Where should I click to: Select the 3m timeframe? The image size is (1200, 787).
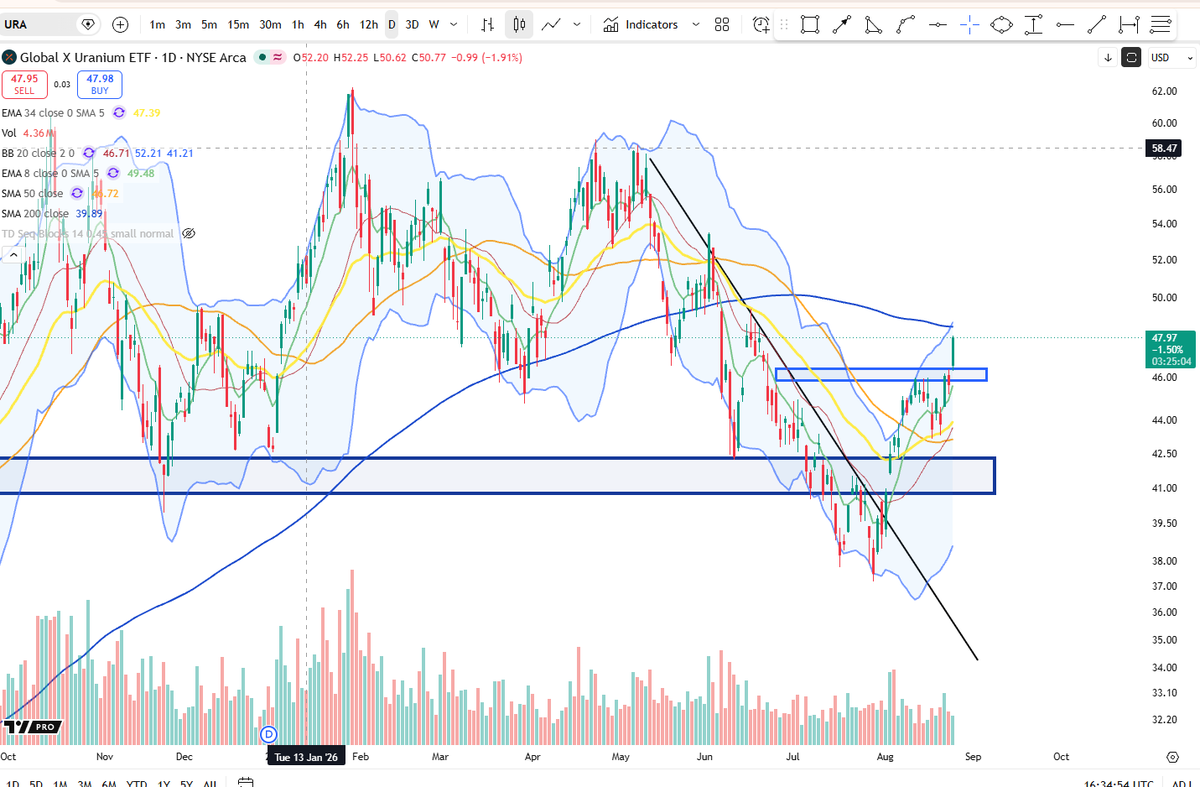[x=183, y=24]
